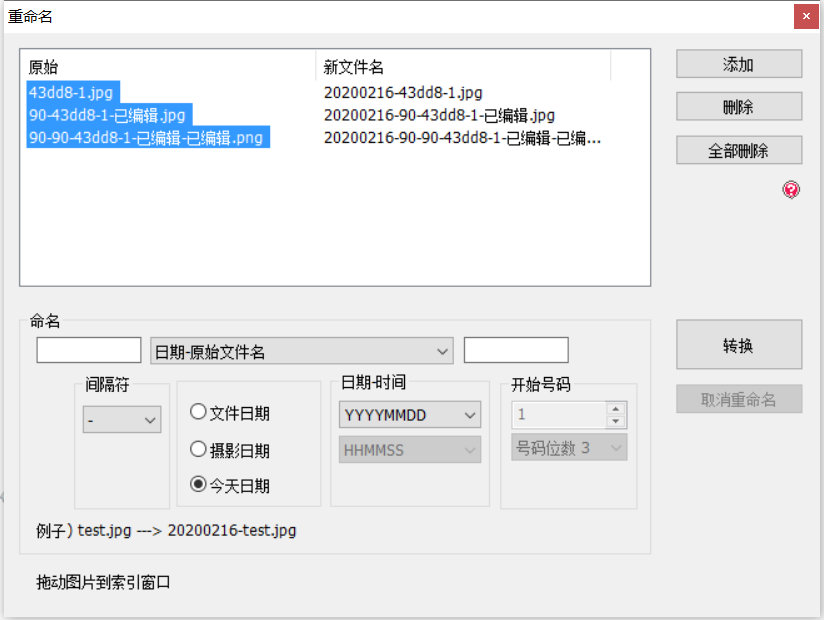Screen dimensions: 824x620
Task: Click the 删除 button
Action: point(739,107)
